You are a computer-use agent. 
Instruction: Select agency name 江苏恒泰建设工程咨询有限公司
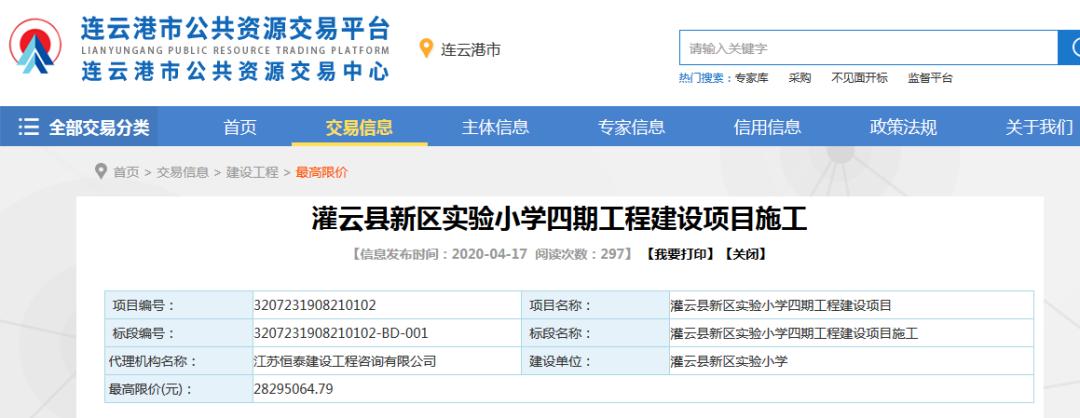(x=345, y=361)
